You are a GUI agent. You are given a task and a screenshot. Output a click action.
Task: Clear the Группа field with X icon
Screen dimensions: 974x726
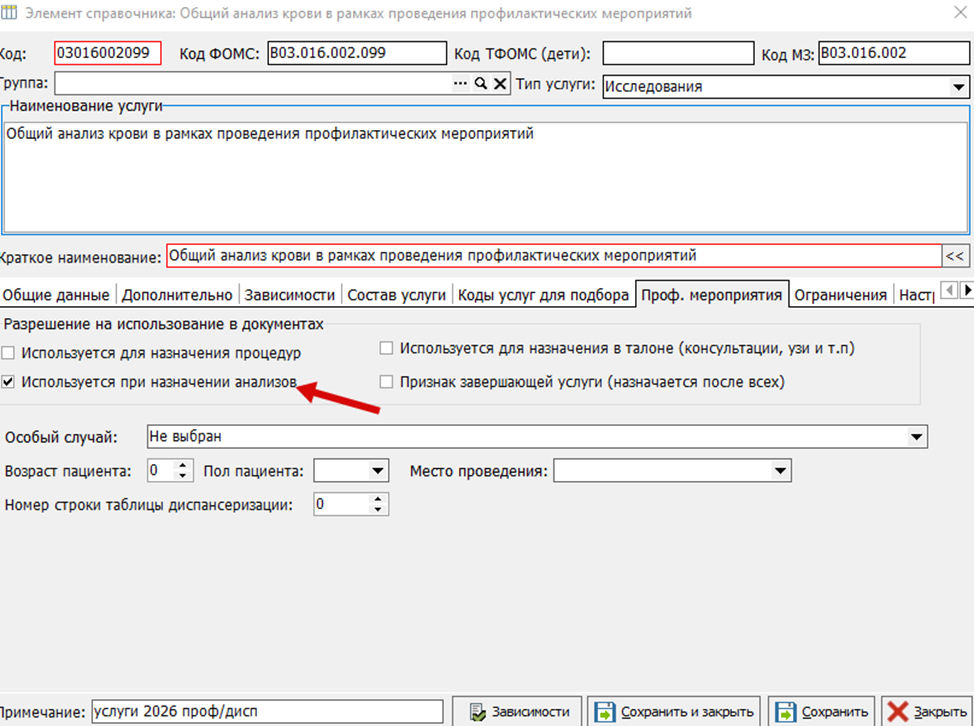tap(500, 83)
